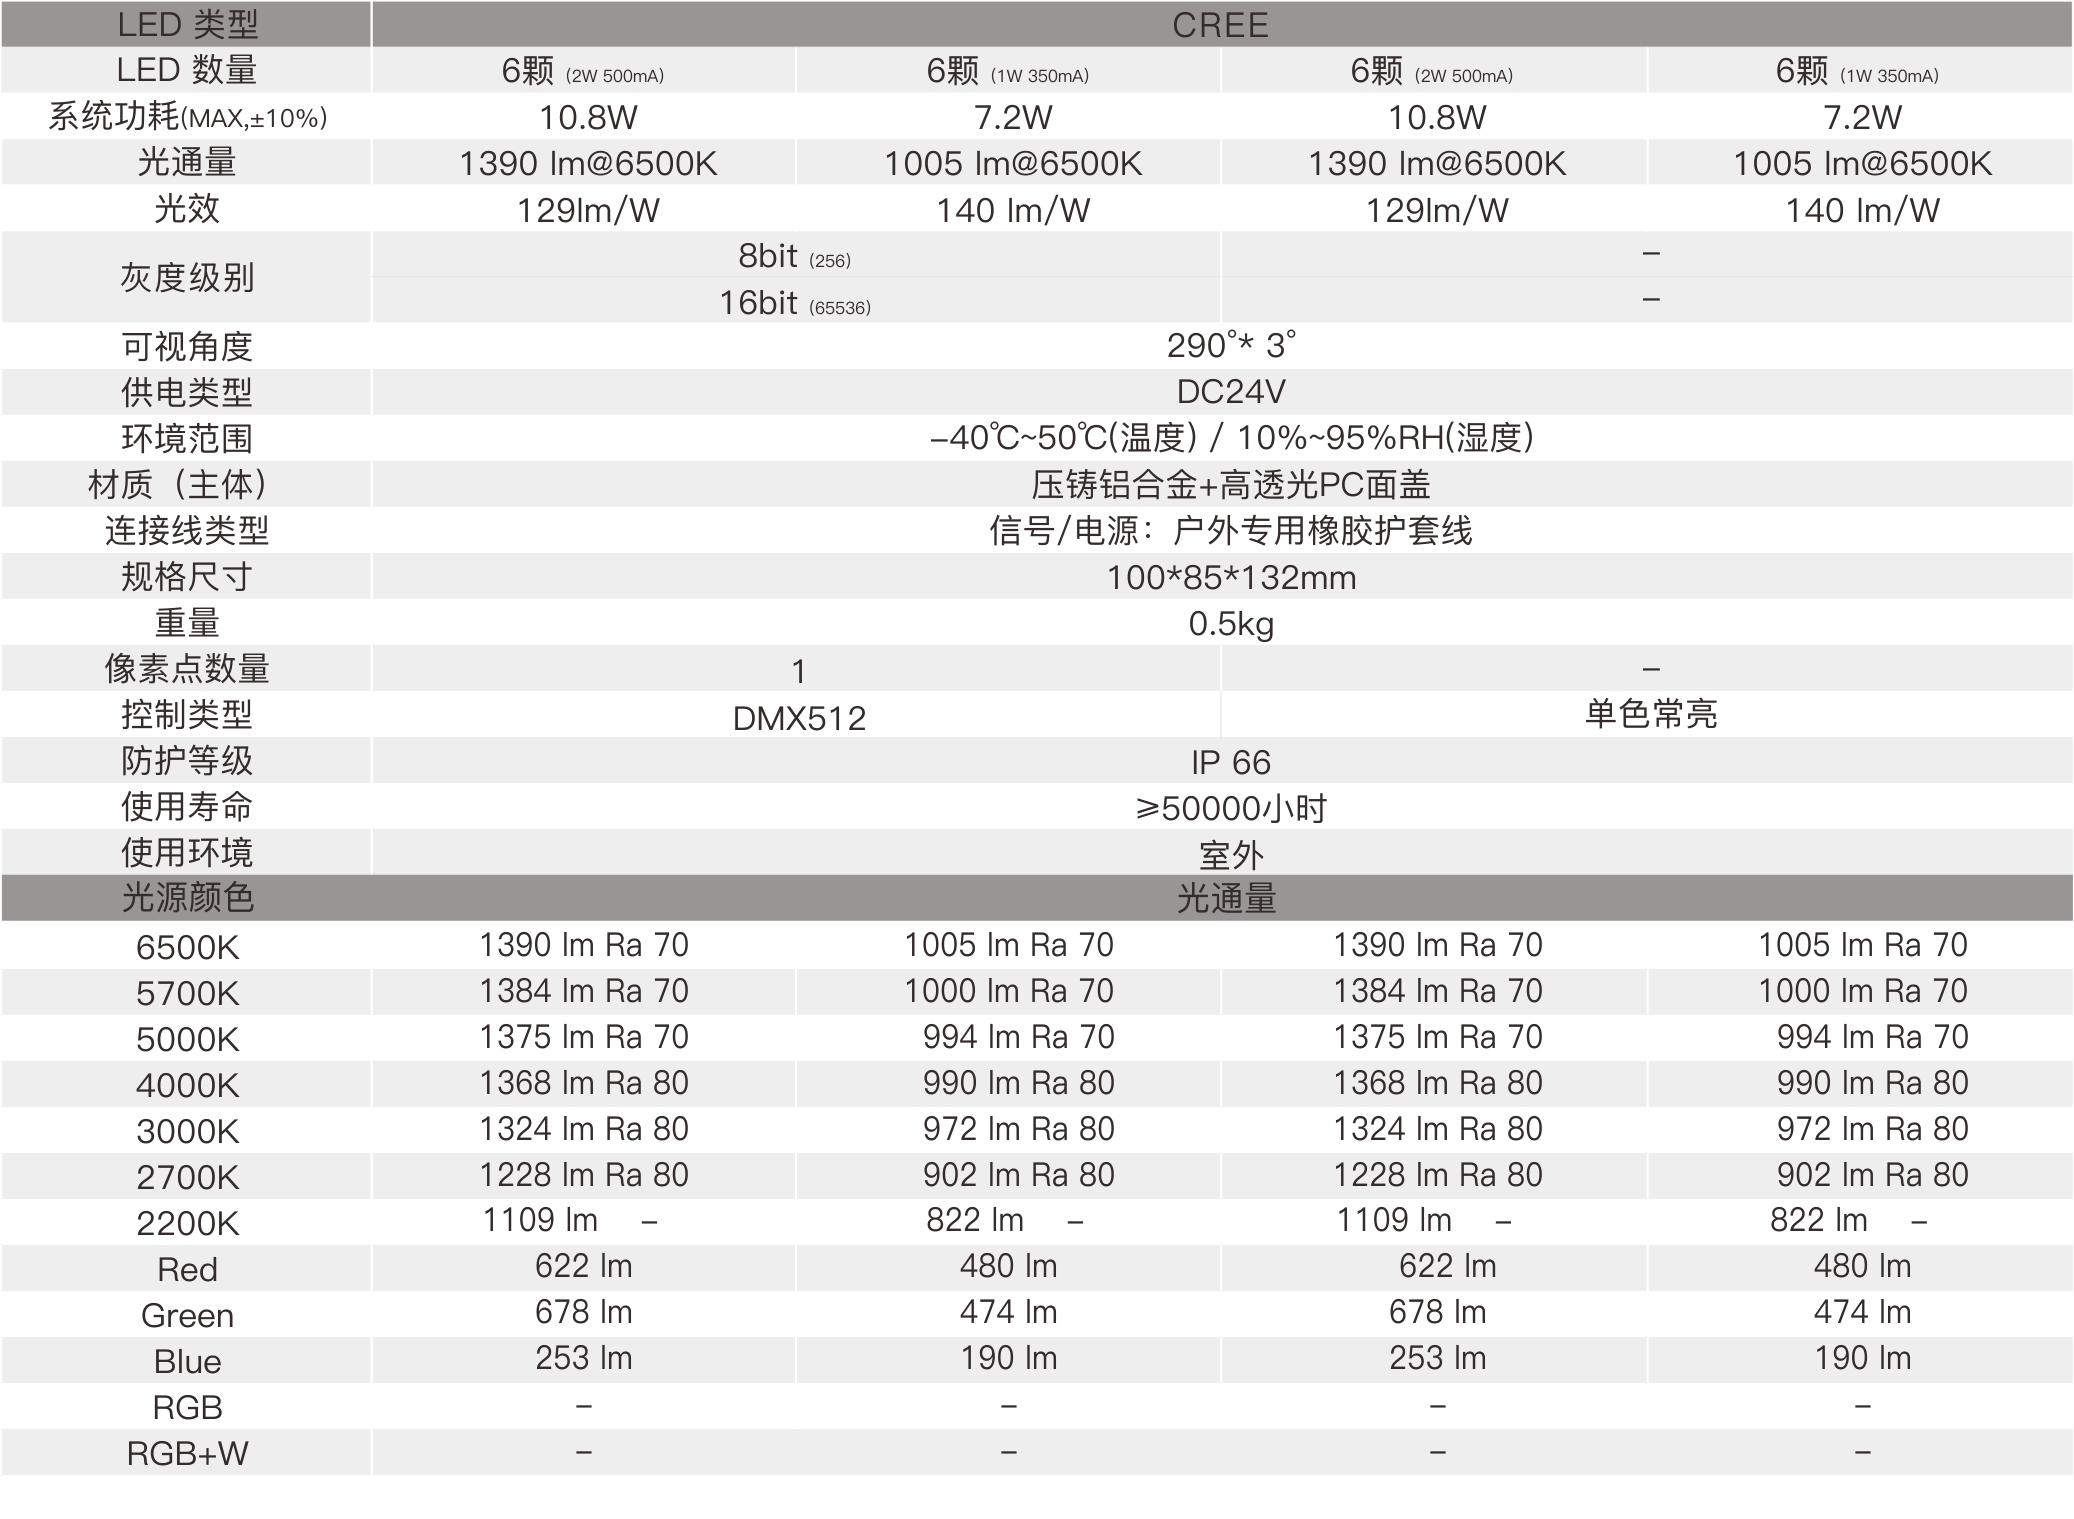Click the '信号/电源：户外专用橡胶护套线' value
Screen dimensions: 2074x1519
click(x=1231, y=530)
